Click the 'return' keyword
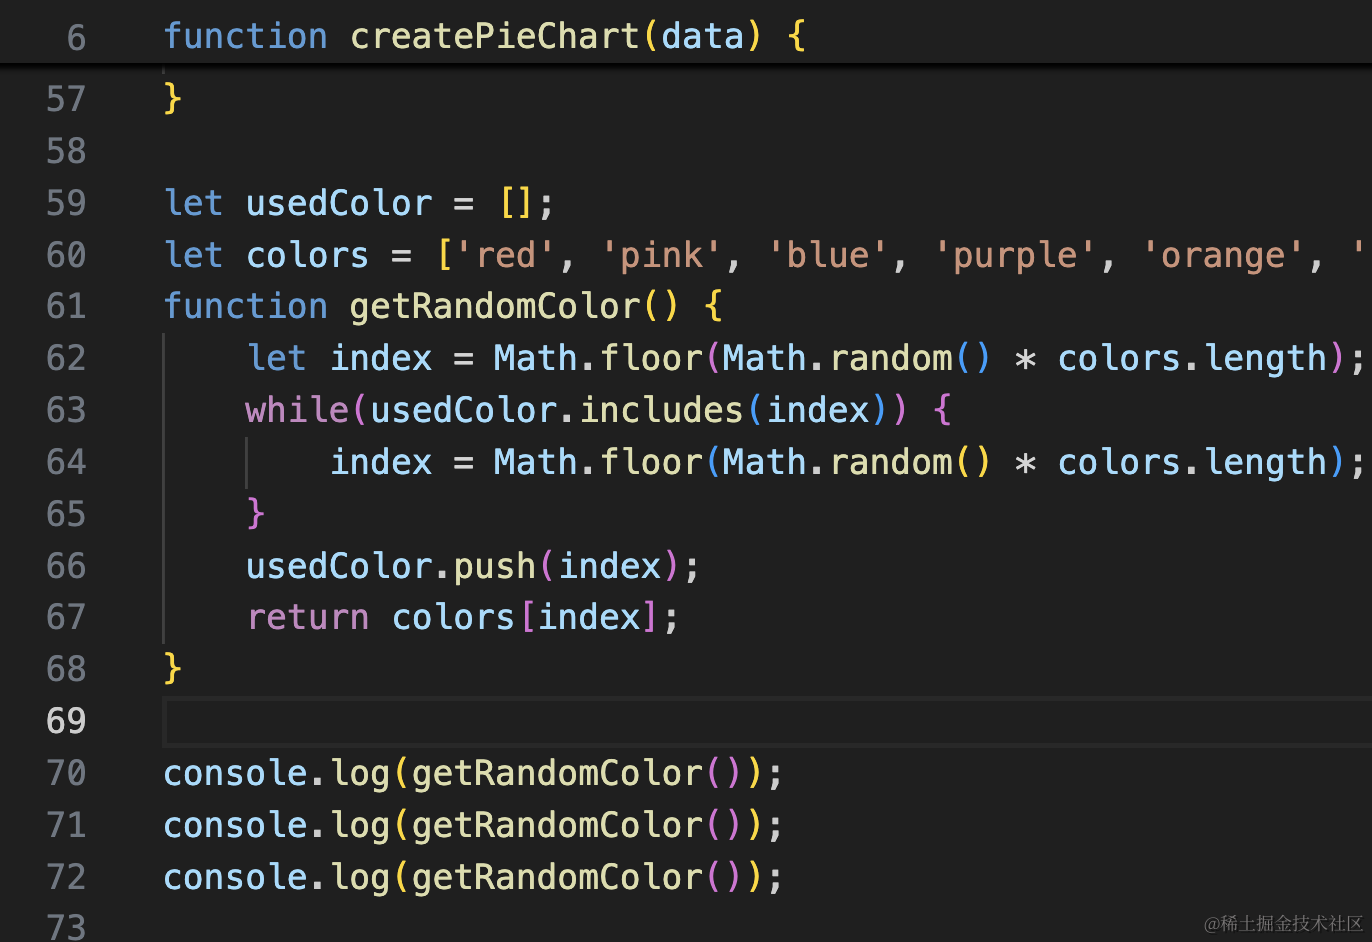The height and width of the screenshot is (942, 1372). 308,617
